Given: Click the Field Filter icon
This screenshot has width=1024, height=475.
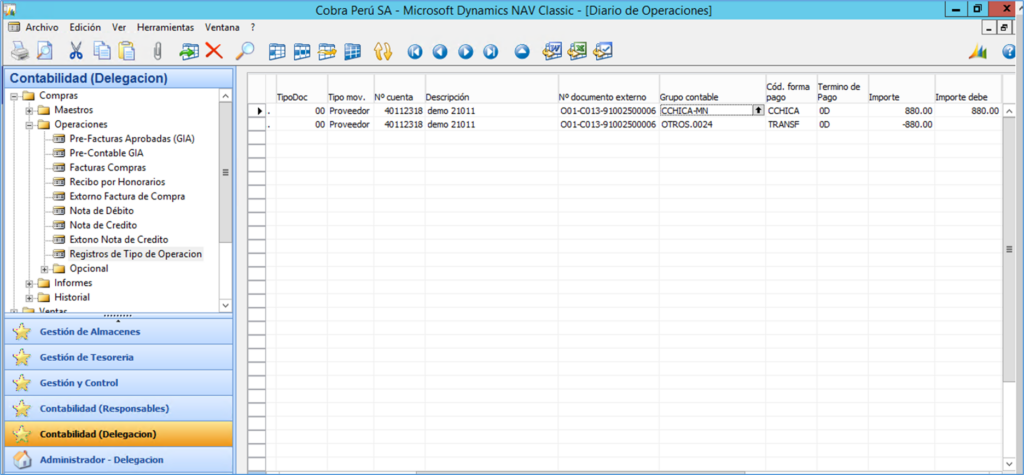Looking at the screenshot, I should point(278,52).
